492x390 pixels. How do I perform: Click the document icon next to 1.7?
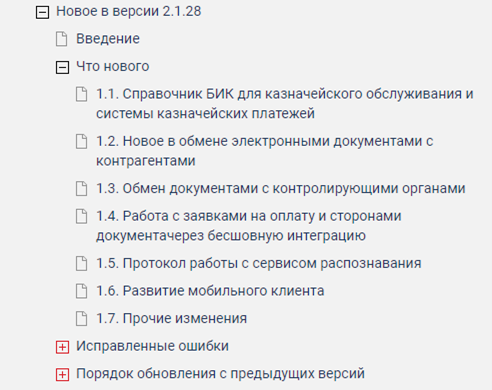point(81,319)
